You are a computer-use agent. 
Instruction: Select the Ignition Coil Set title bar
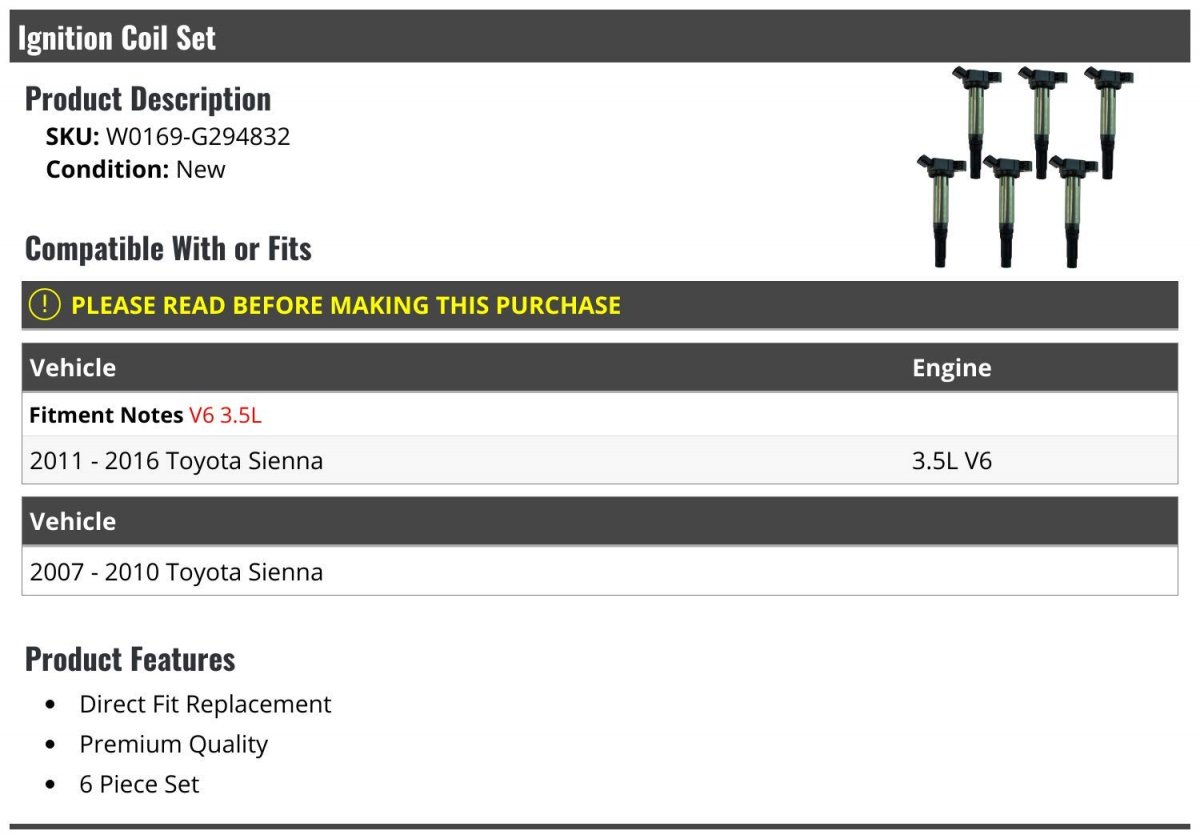[600, 37]
